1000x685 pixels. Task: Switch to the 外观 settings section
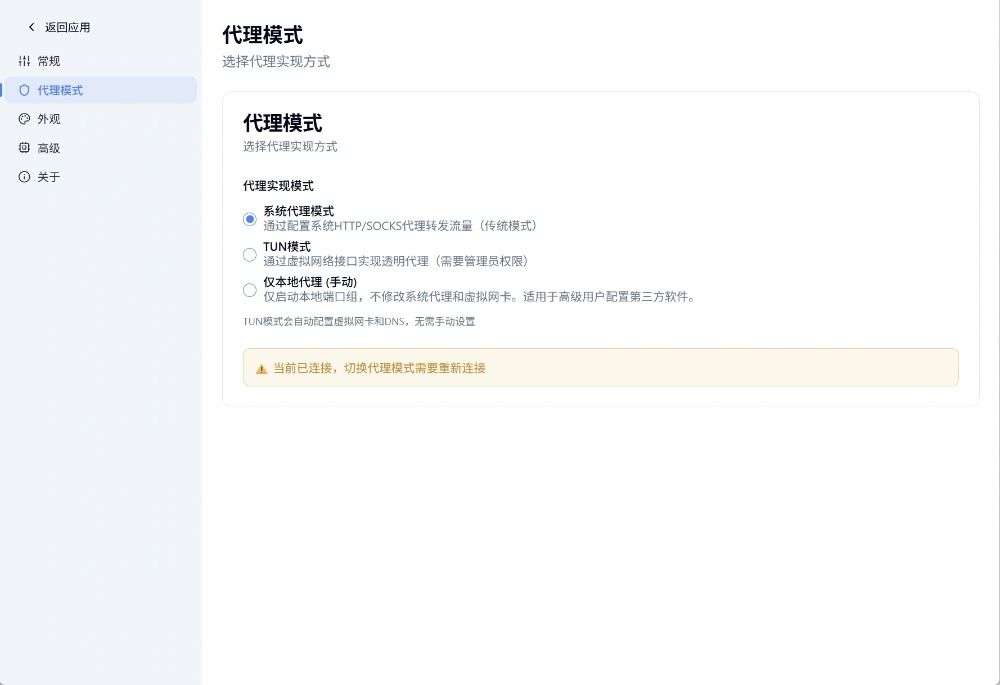click(x=49, y=119)
